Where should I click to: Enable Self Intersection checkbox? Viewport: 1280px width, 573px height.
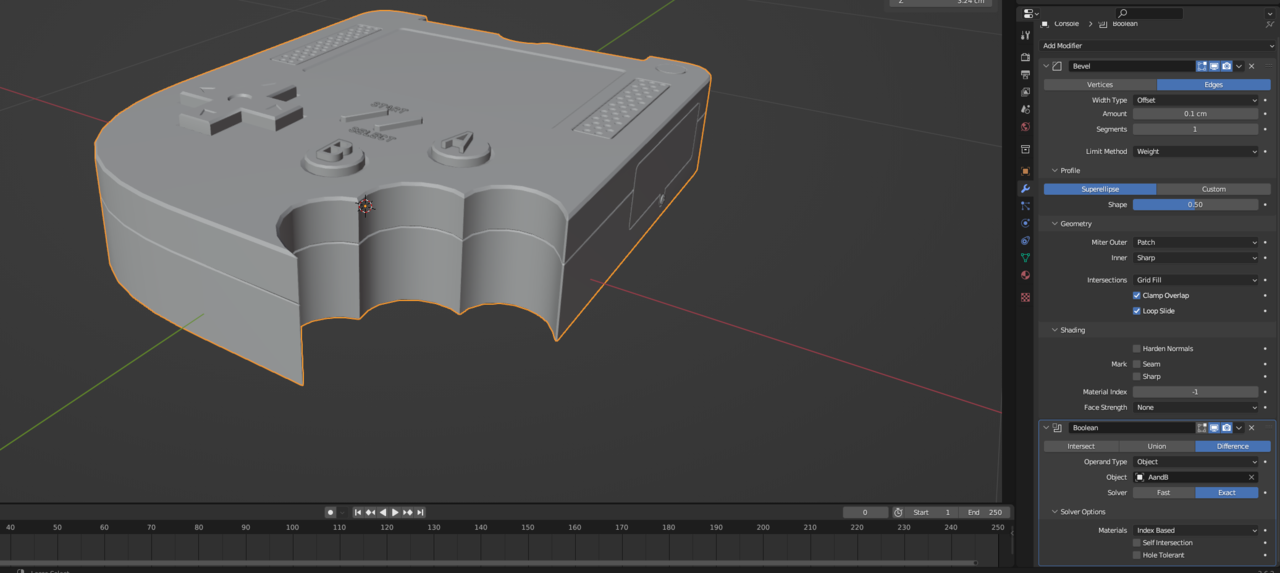[1137, 543]
